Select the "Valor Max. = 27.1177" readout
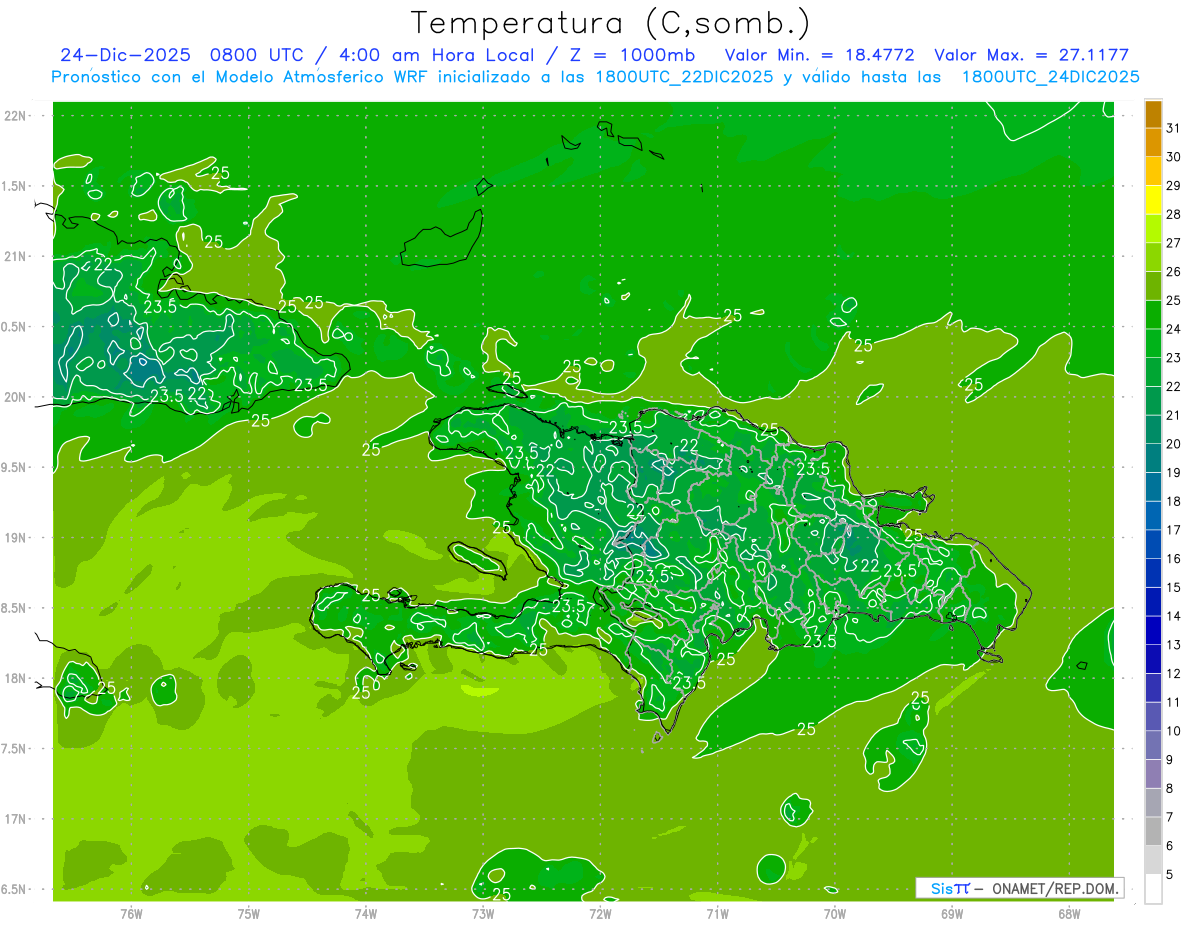 point(1031,55)
